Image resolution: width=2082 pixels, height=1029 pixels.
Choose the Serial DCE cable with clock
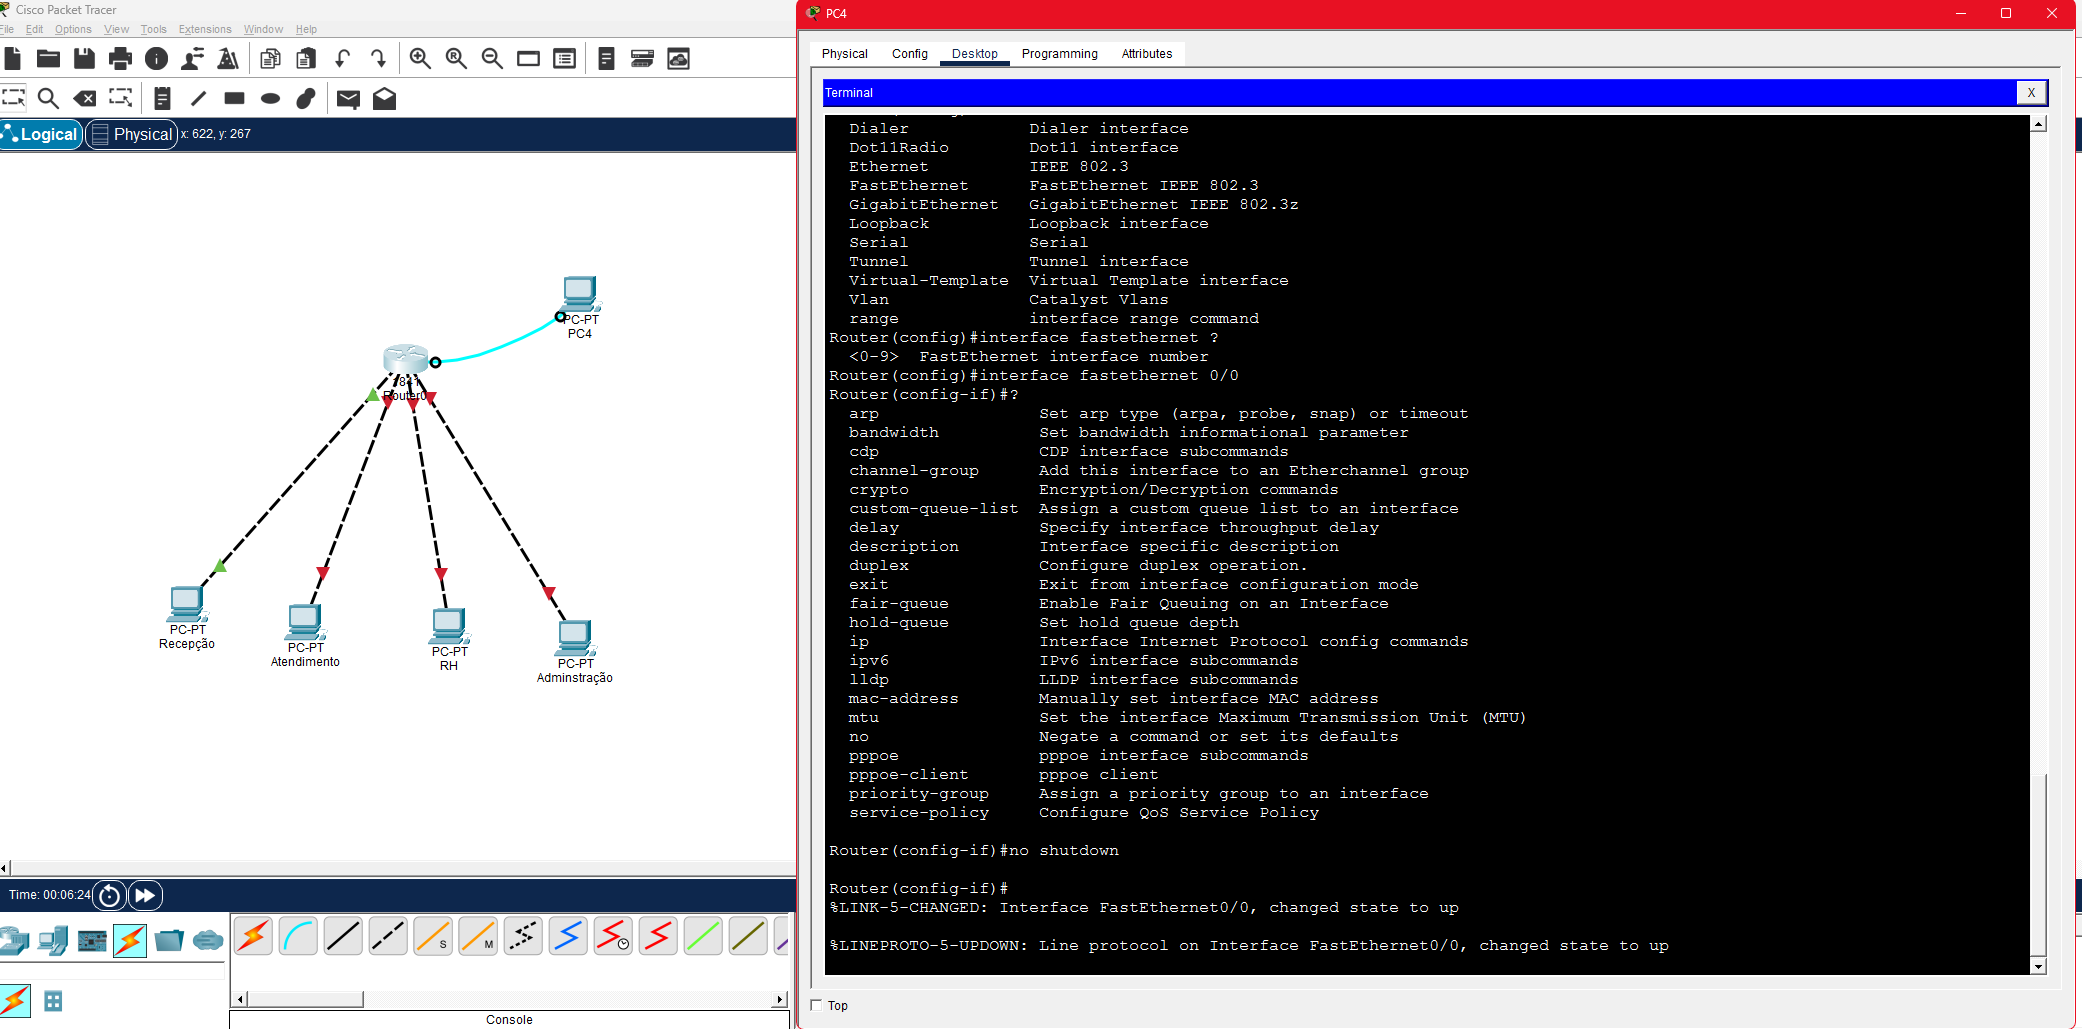pyautogui.click(x=613, y=937)
